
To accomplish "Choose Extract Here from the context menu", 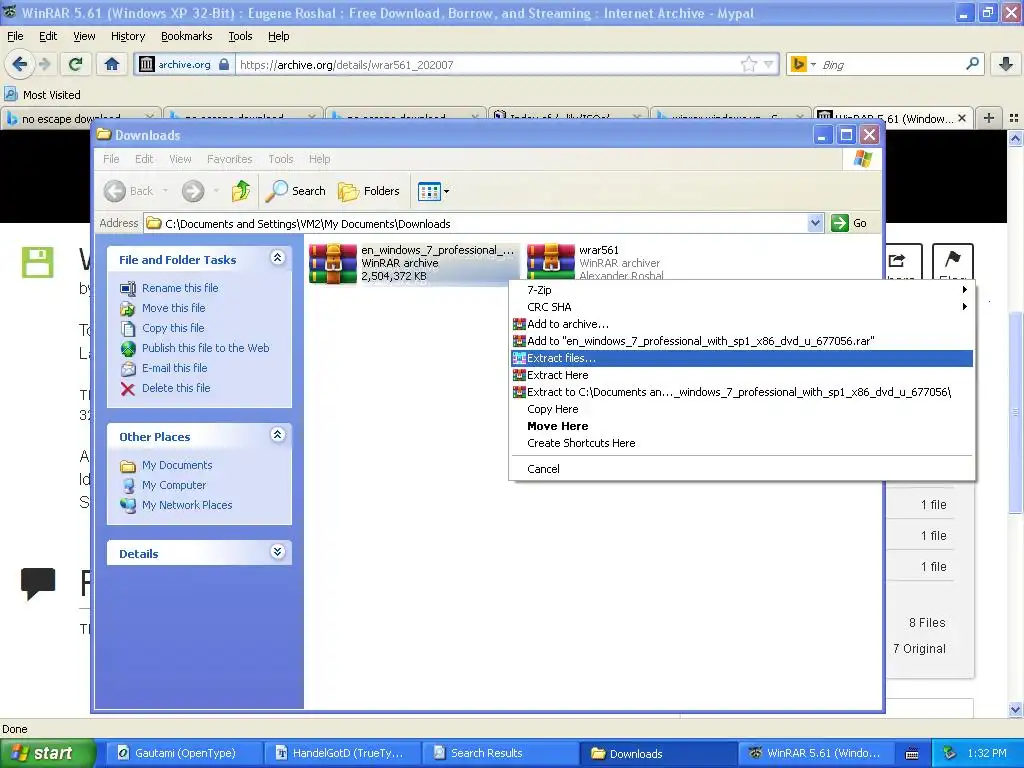I will (x=741, y=375).
